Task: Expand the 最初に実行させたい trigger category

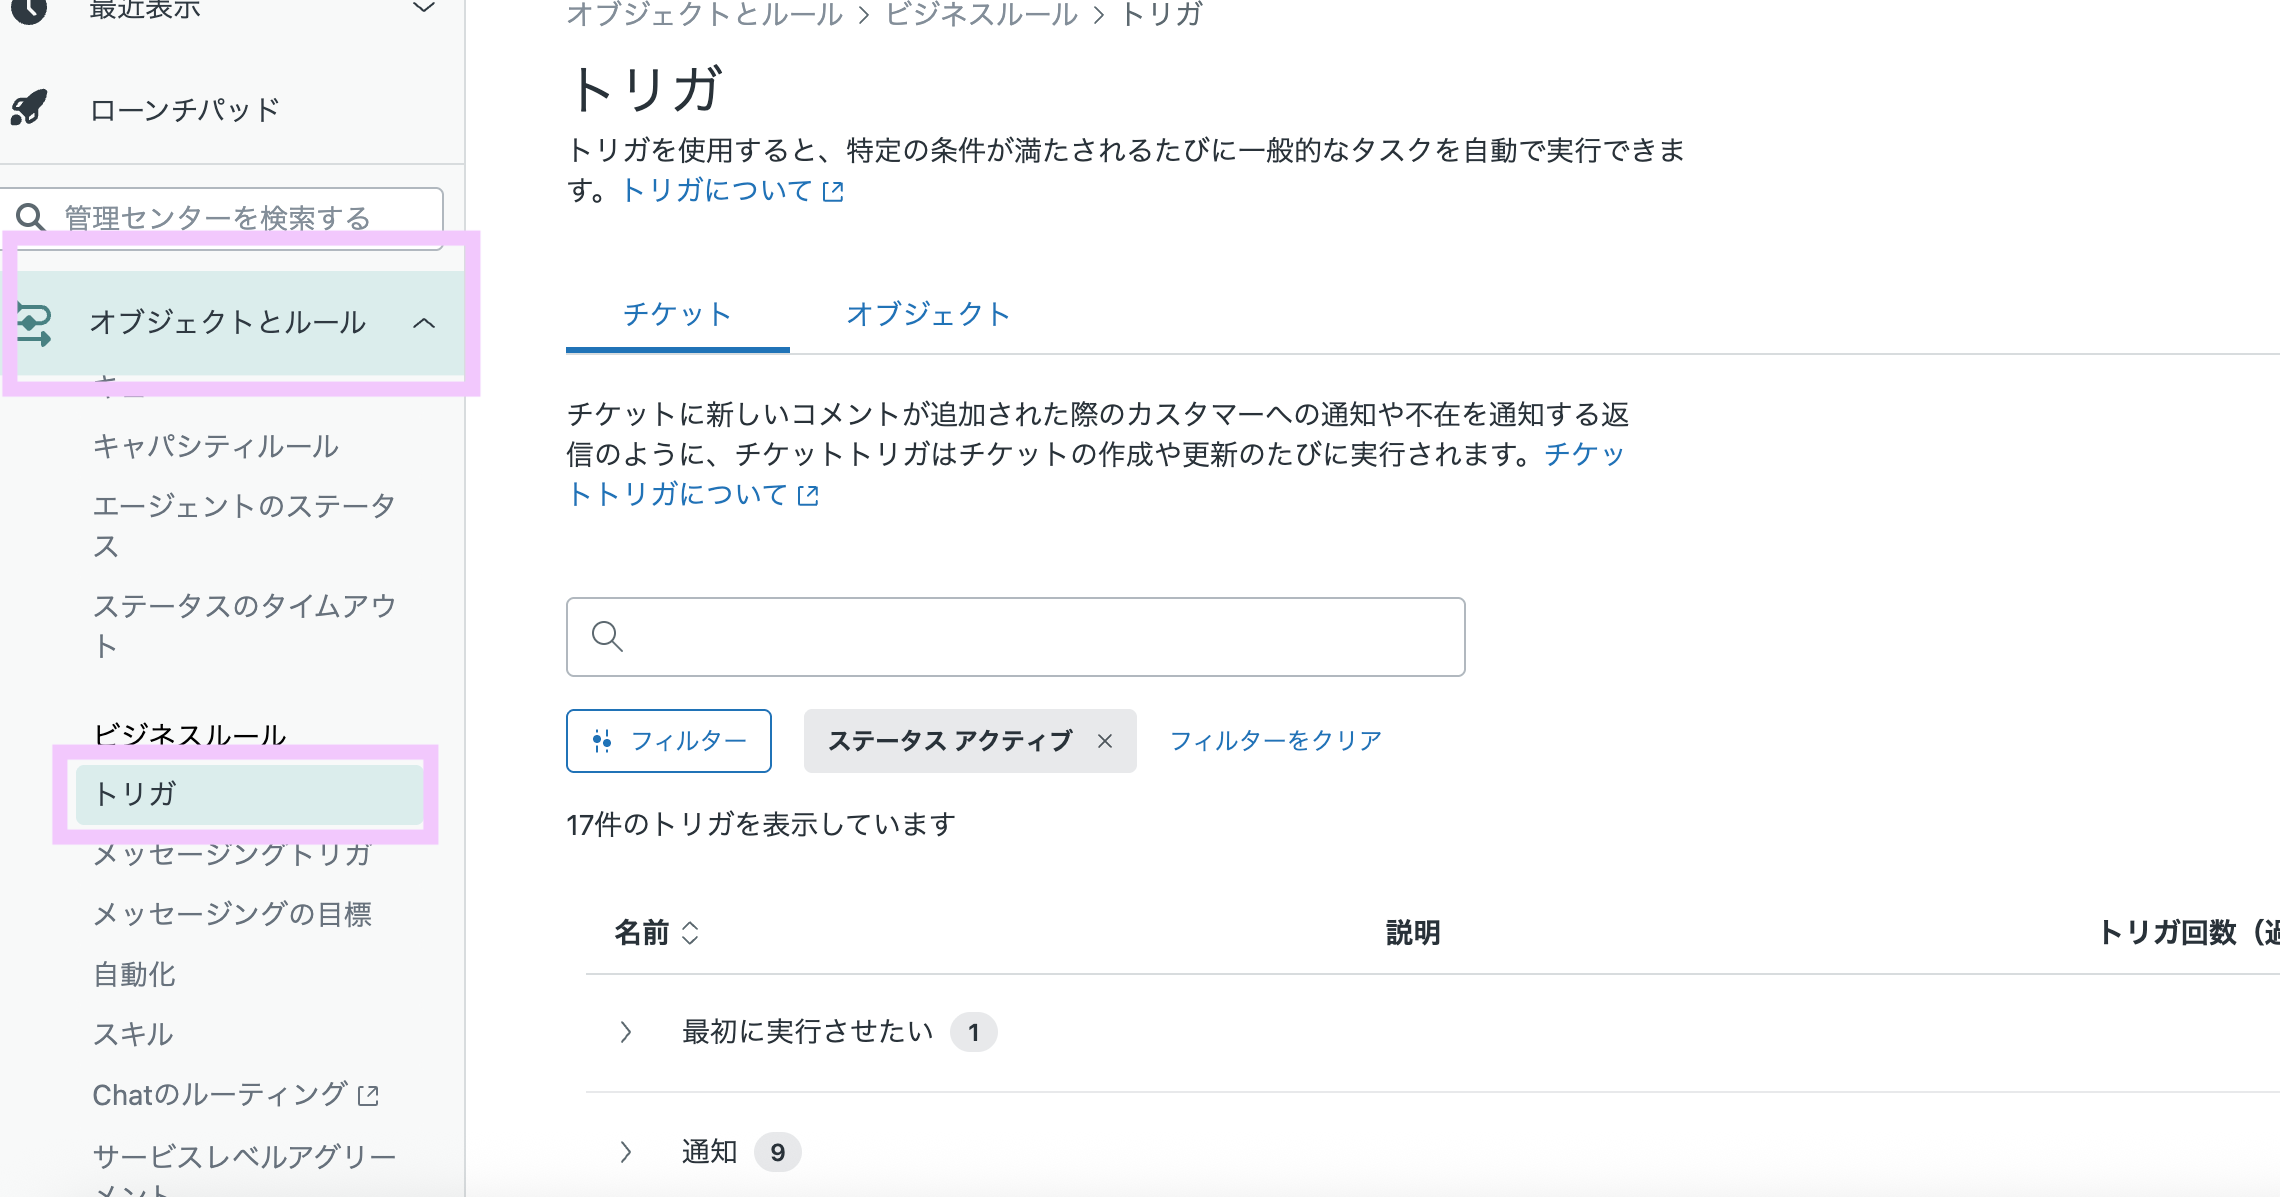Action: (626, 1032)
